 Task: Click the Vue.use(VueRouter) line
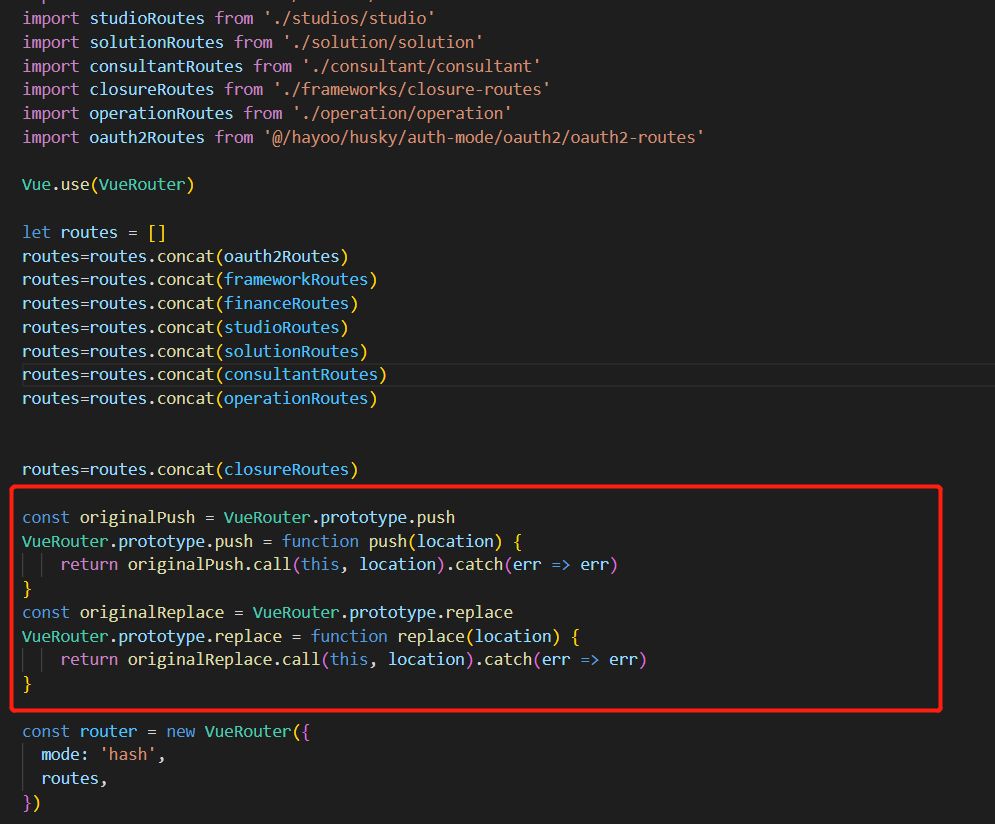coord(108,185)
